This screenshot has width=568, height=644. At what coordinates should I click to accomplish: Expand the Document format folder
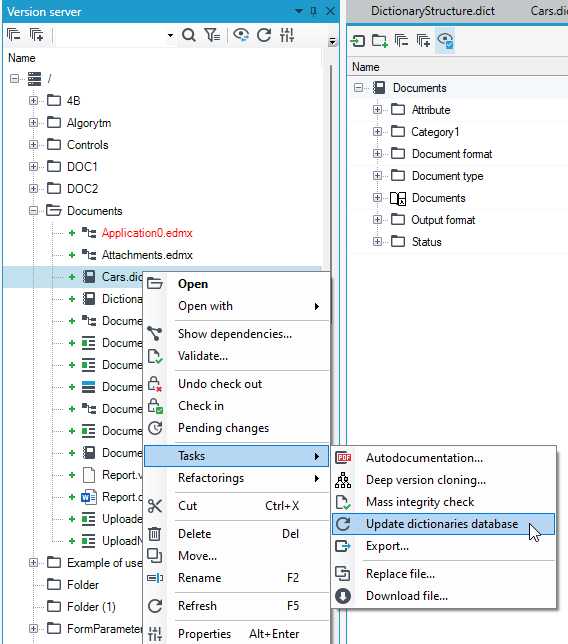[377, 154]
